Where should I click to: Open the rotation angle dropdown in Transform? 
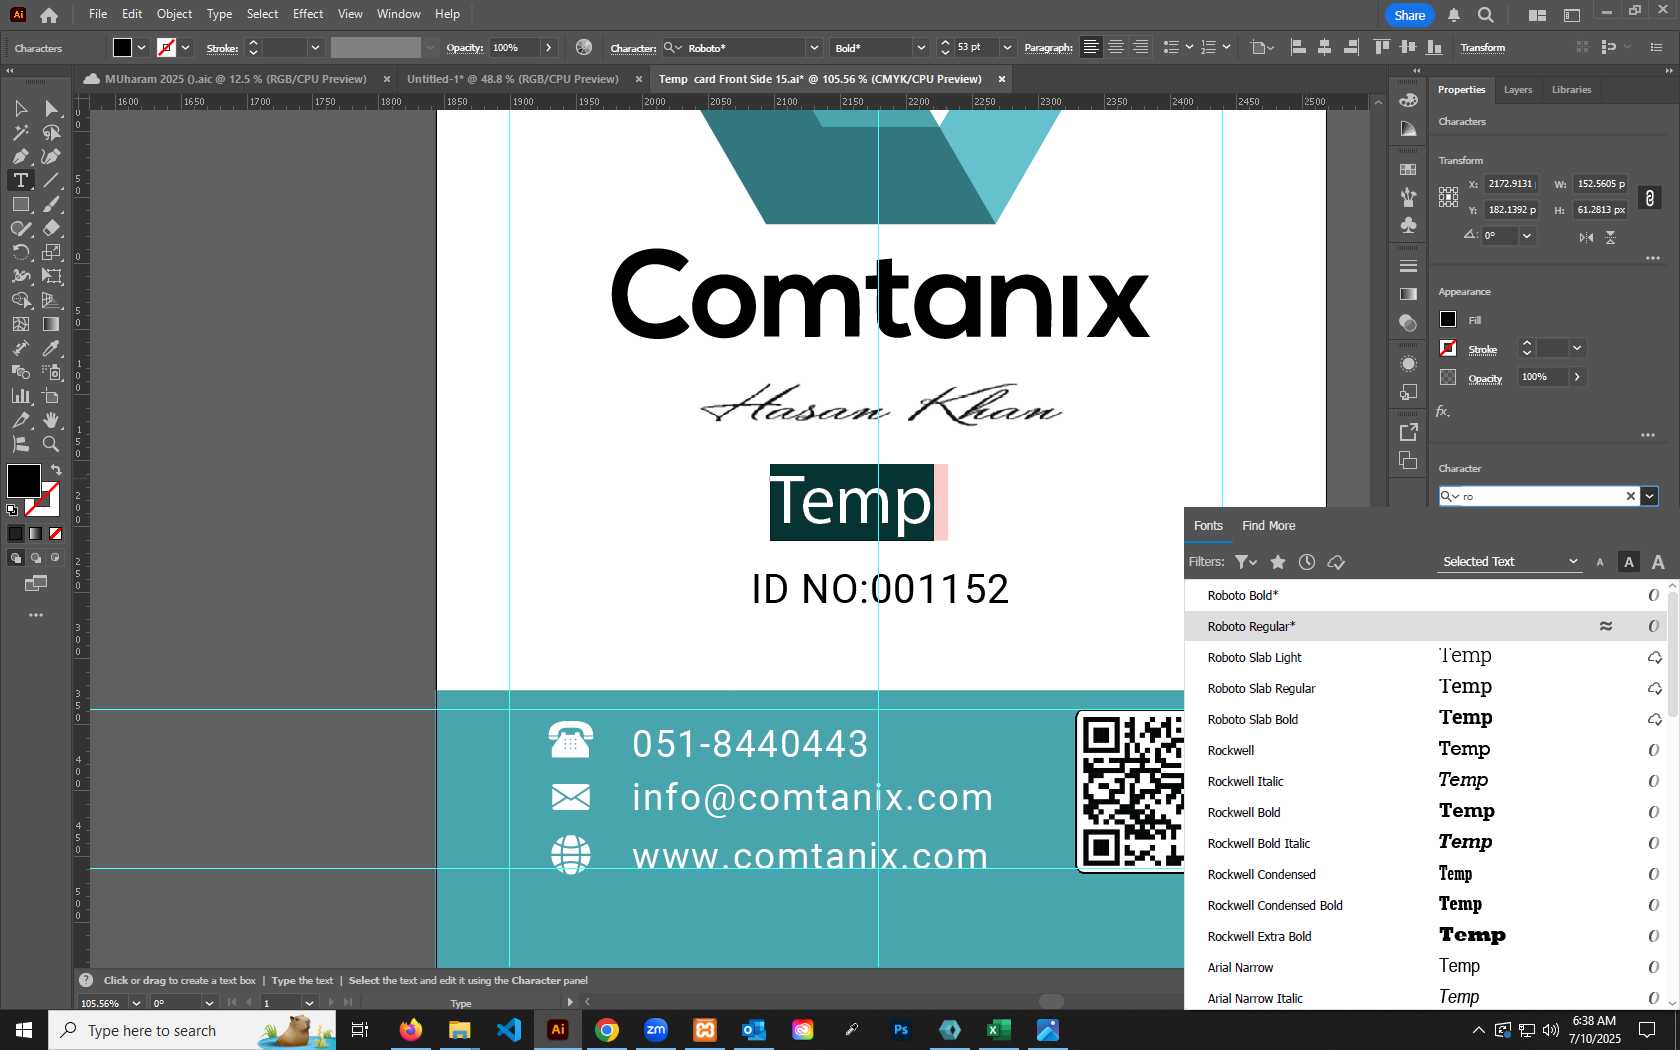tap(1527, 235)
